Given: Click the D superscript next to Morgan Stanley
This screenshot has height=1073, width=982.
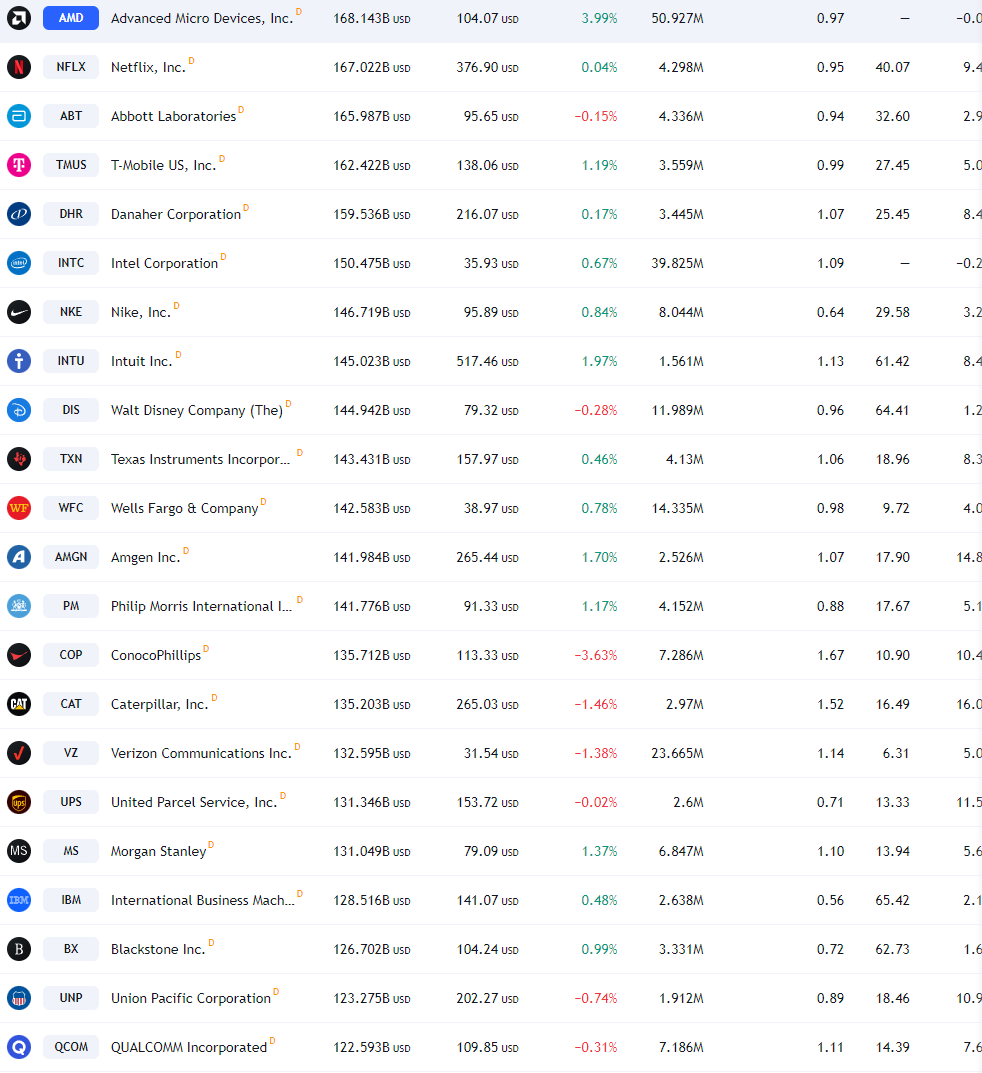Looking at the screenshot, I should 211,844.
